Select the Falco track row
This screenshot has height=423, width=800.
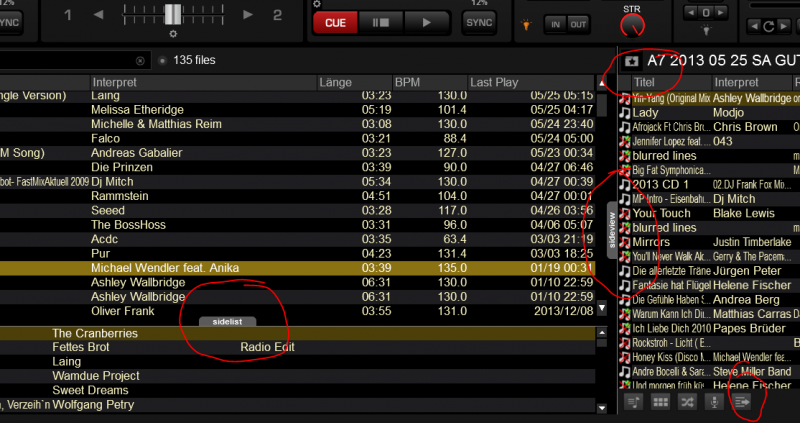pos(297,138)
